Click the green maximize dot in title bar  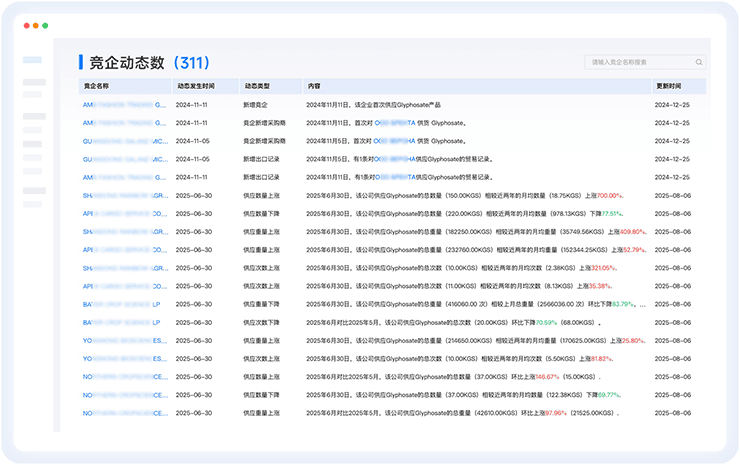[44, 25]
